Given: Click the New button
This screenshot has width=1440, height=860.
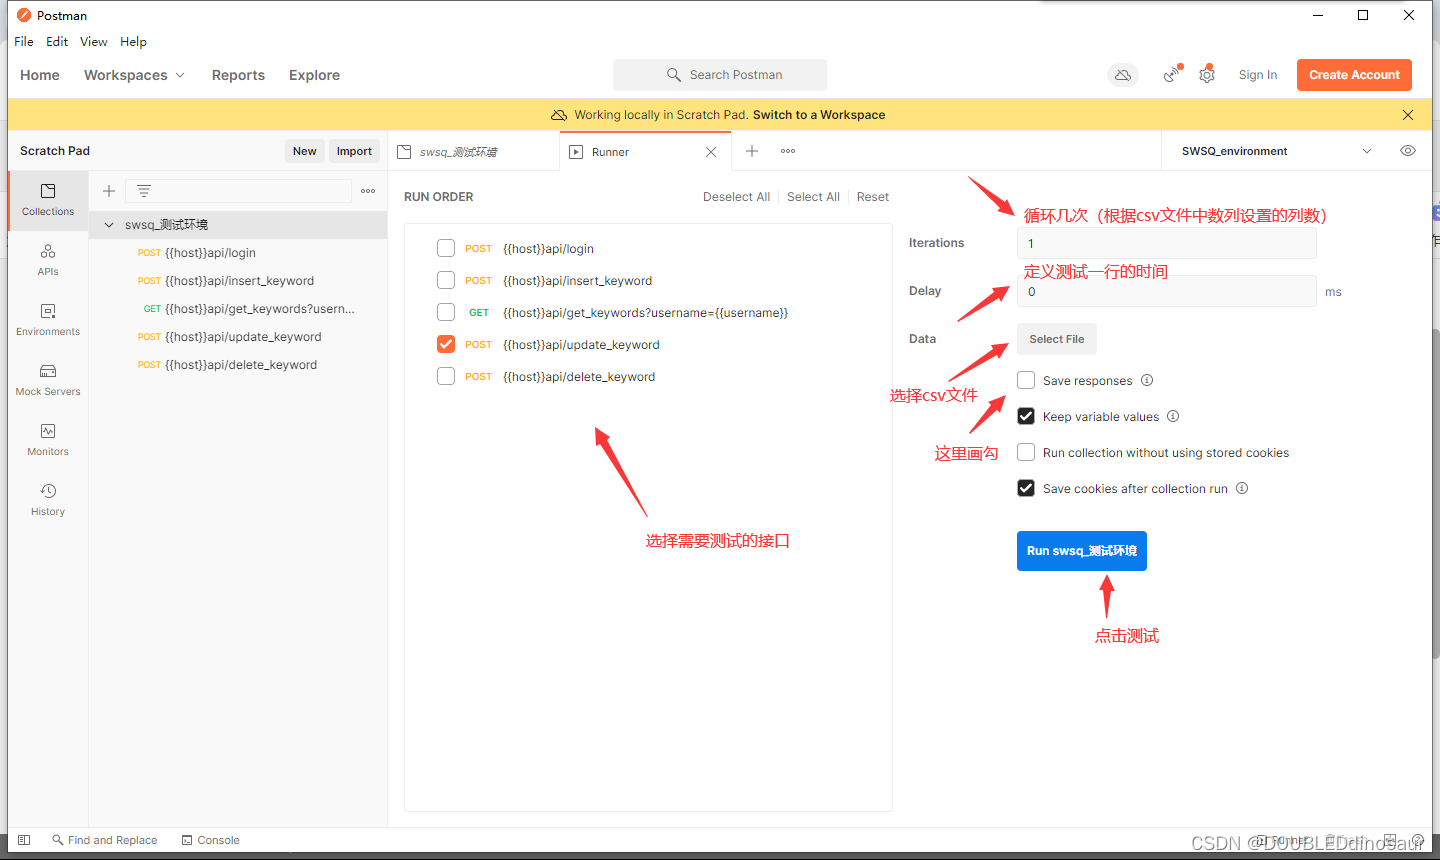Looking at the screenshot, I should pos(305,151).
